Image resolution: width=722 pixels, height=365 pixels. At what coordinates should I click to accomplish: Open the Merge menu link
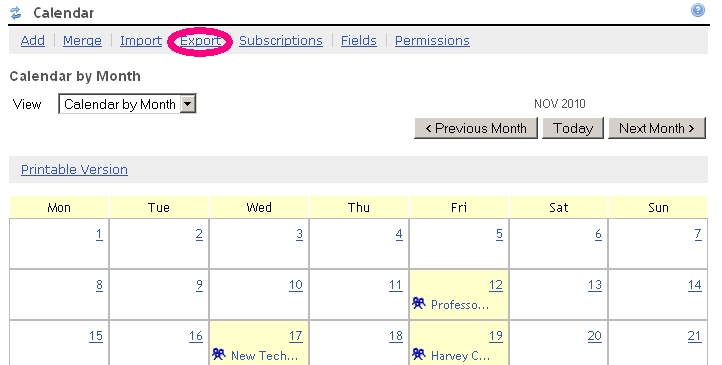pos(82,41)
